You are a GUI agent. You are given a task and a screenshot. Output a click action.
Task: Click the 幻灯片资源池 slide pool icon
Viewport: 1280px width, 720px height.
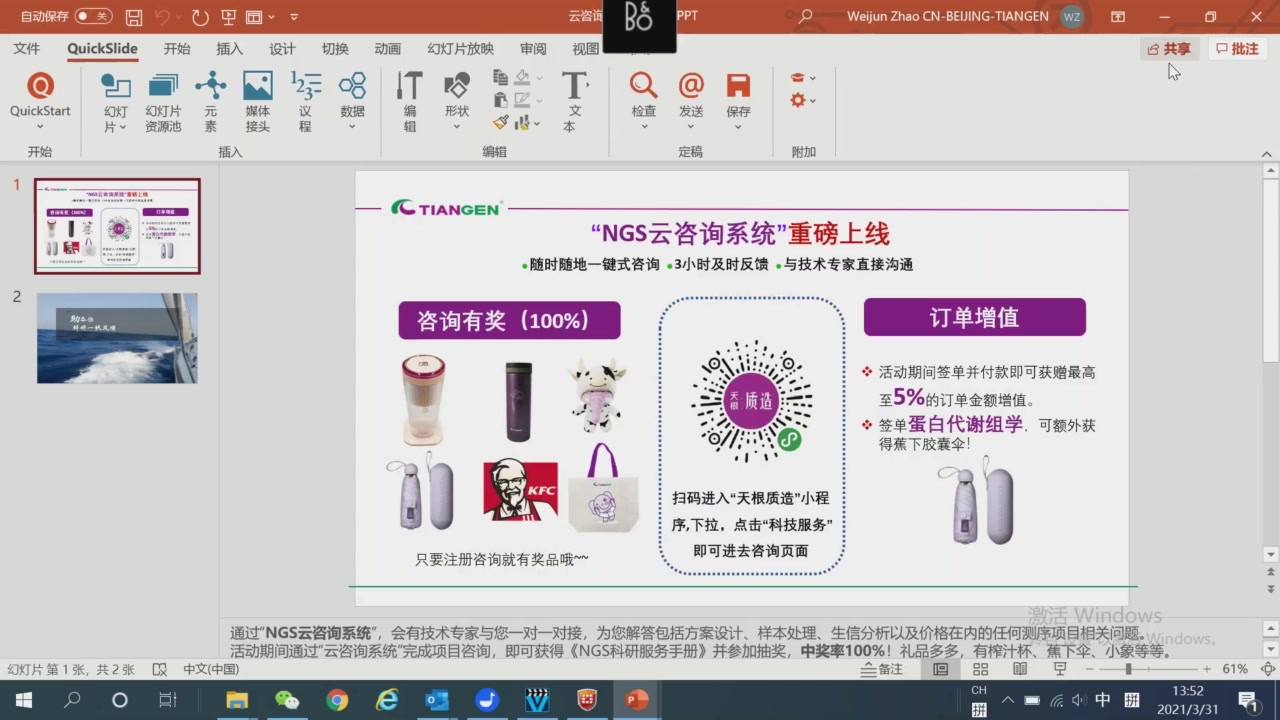click(x=163, y=102)
